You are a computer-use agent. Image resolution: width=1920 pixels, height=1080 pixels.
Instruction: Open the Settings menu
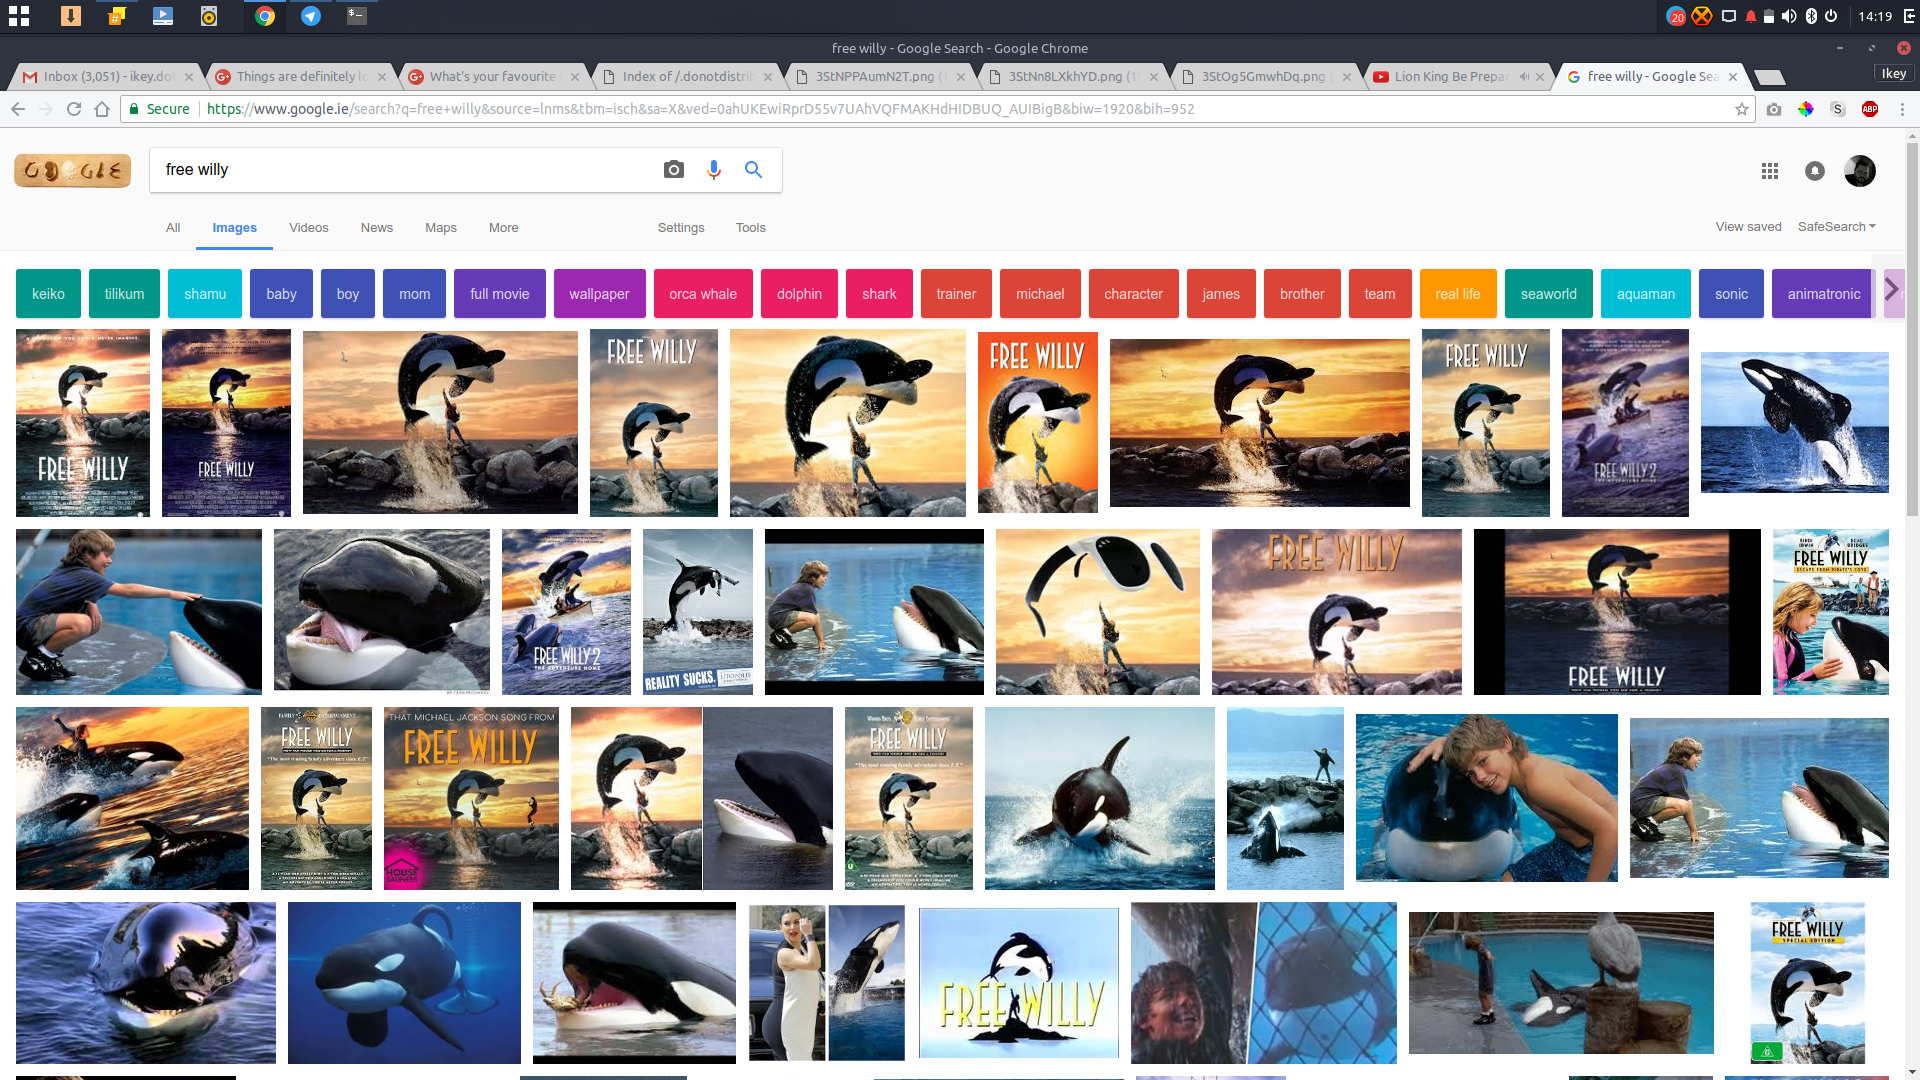(x=681, y=228)
